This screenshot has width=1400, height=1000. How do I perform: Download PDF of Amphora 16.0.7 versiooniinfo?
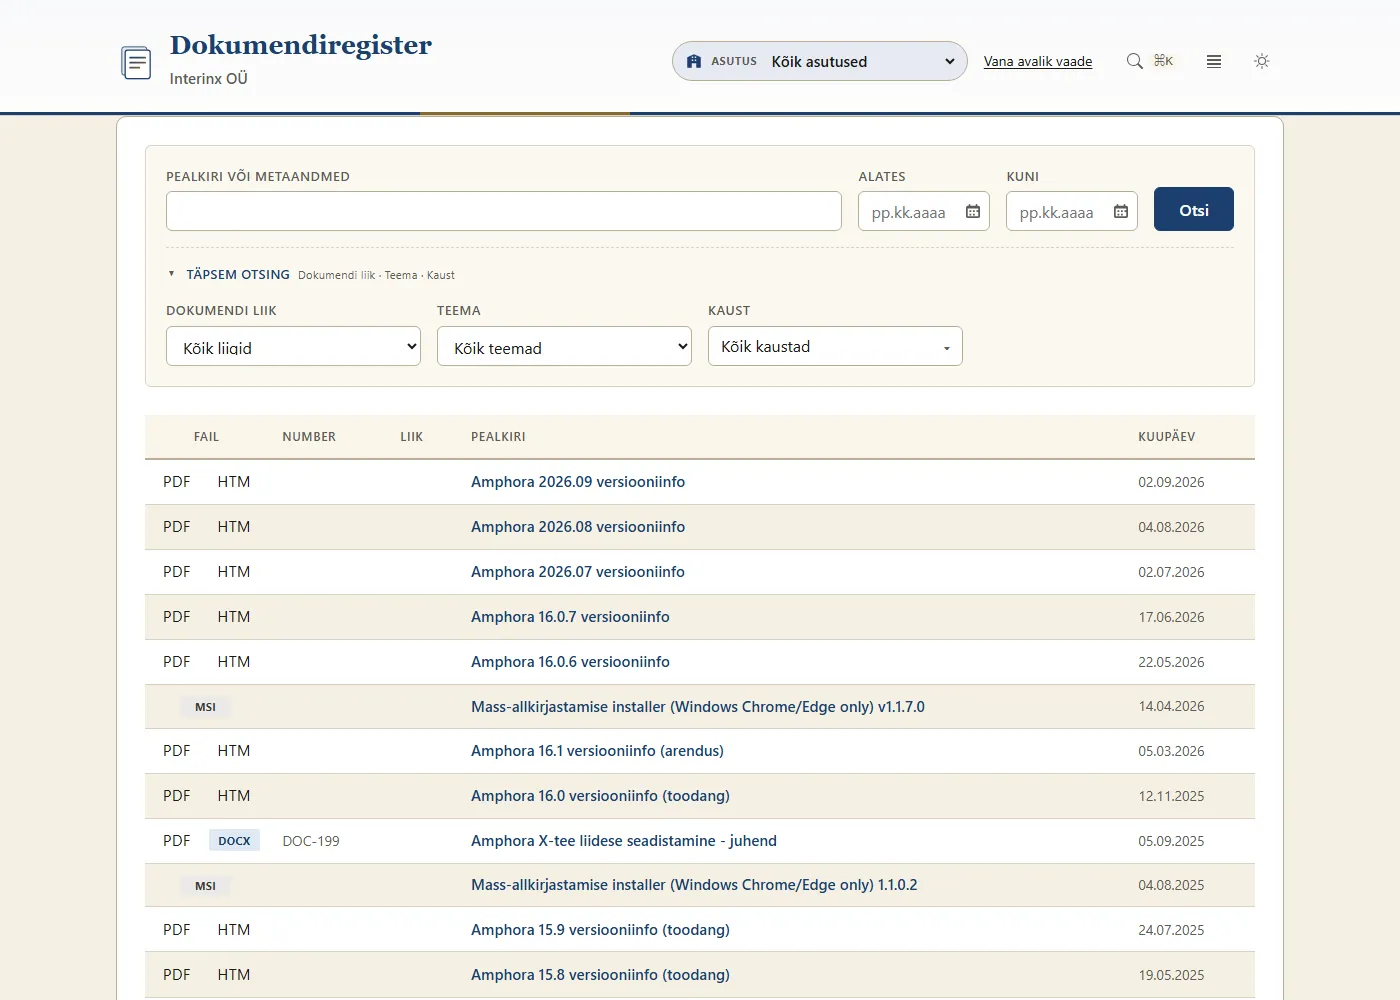[x=176, y=617]
